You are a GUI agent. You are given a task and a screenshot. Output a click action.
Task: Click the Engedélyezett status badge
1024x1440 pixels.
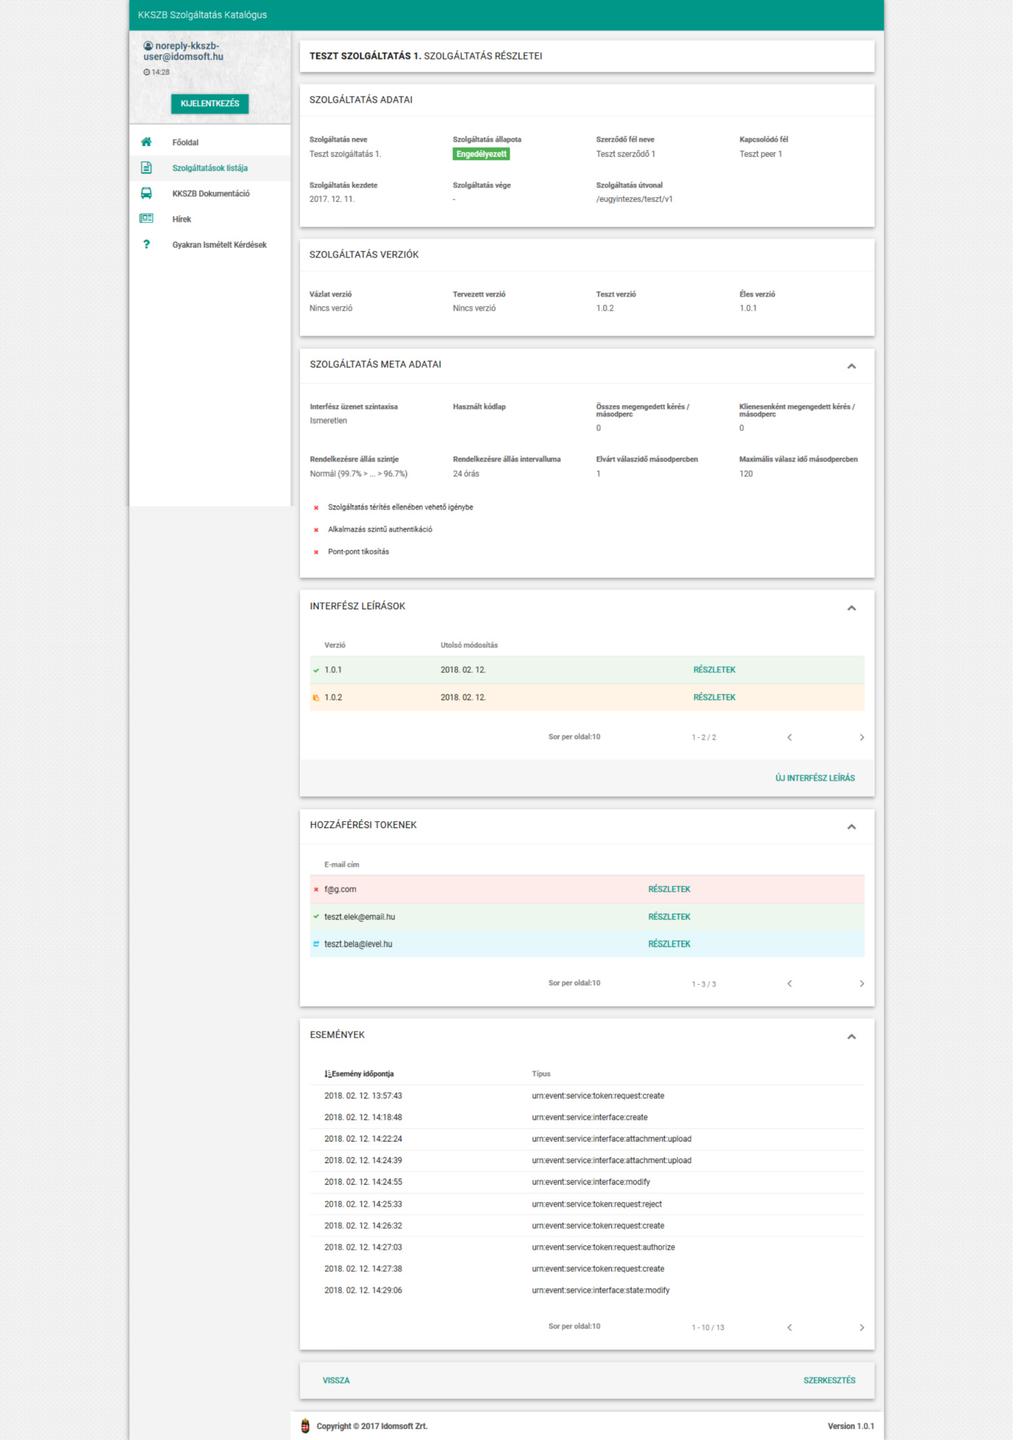(482, 154)
